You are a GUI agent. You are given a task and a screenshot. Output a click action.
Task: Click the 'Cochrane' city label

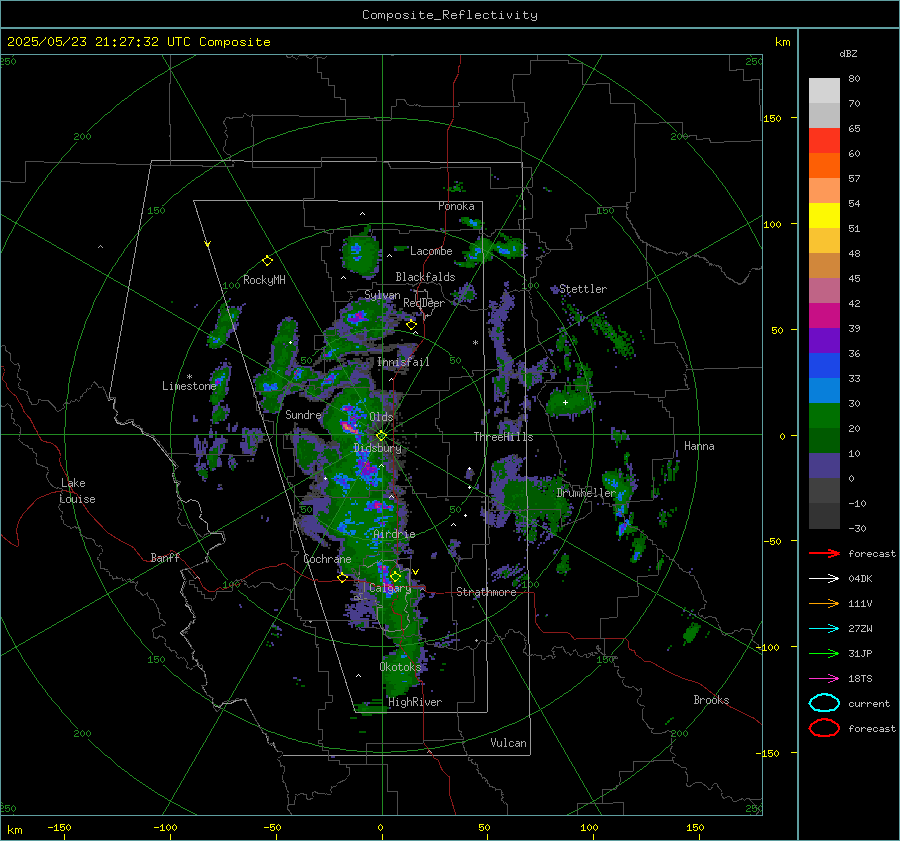pyautogui.click(x=327, y=559)
